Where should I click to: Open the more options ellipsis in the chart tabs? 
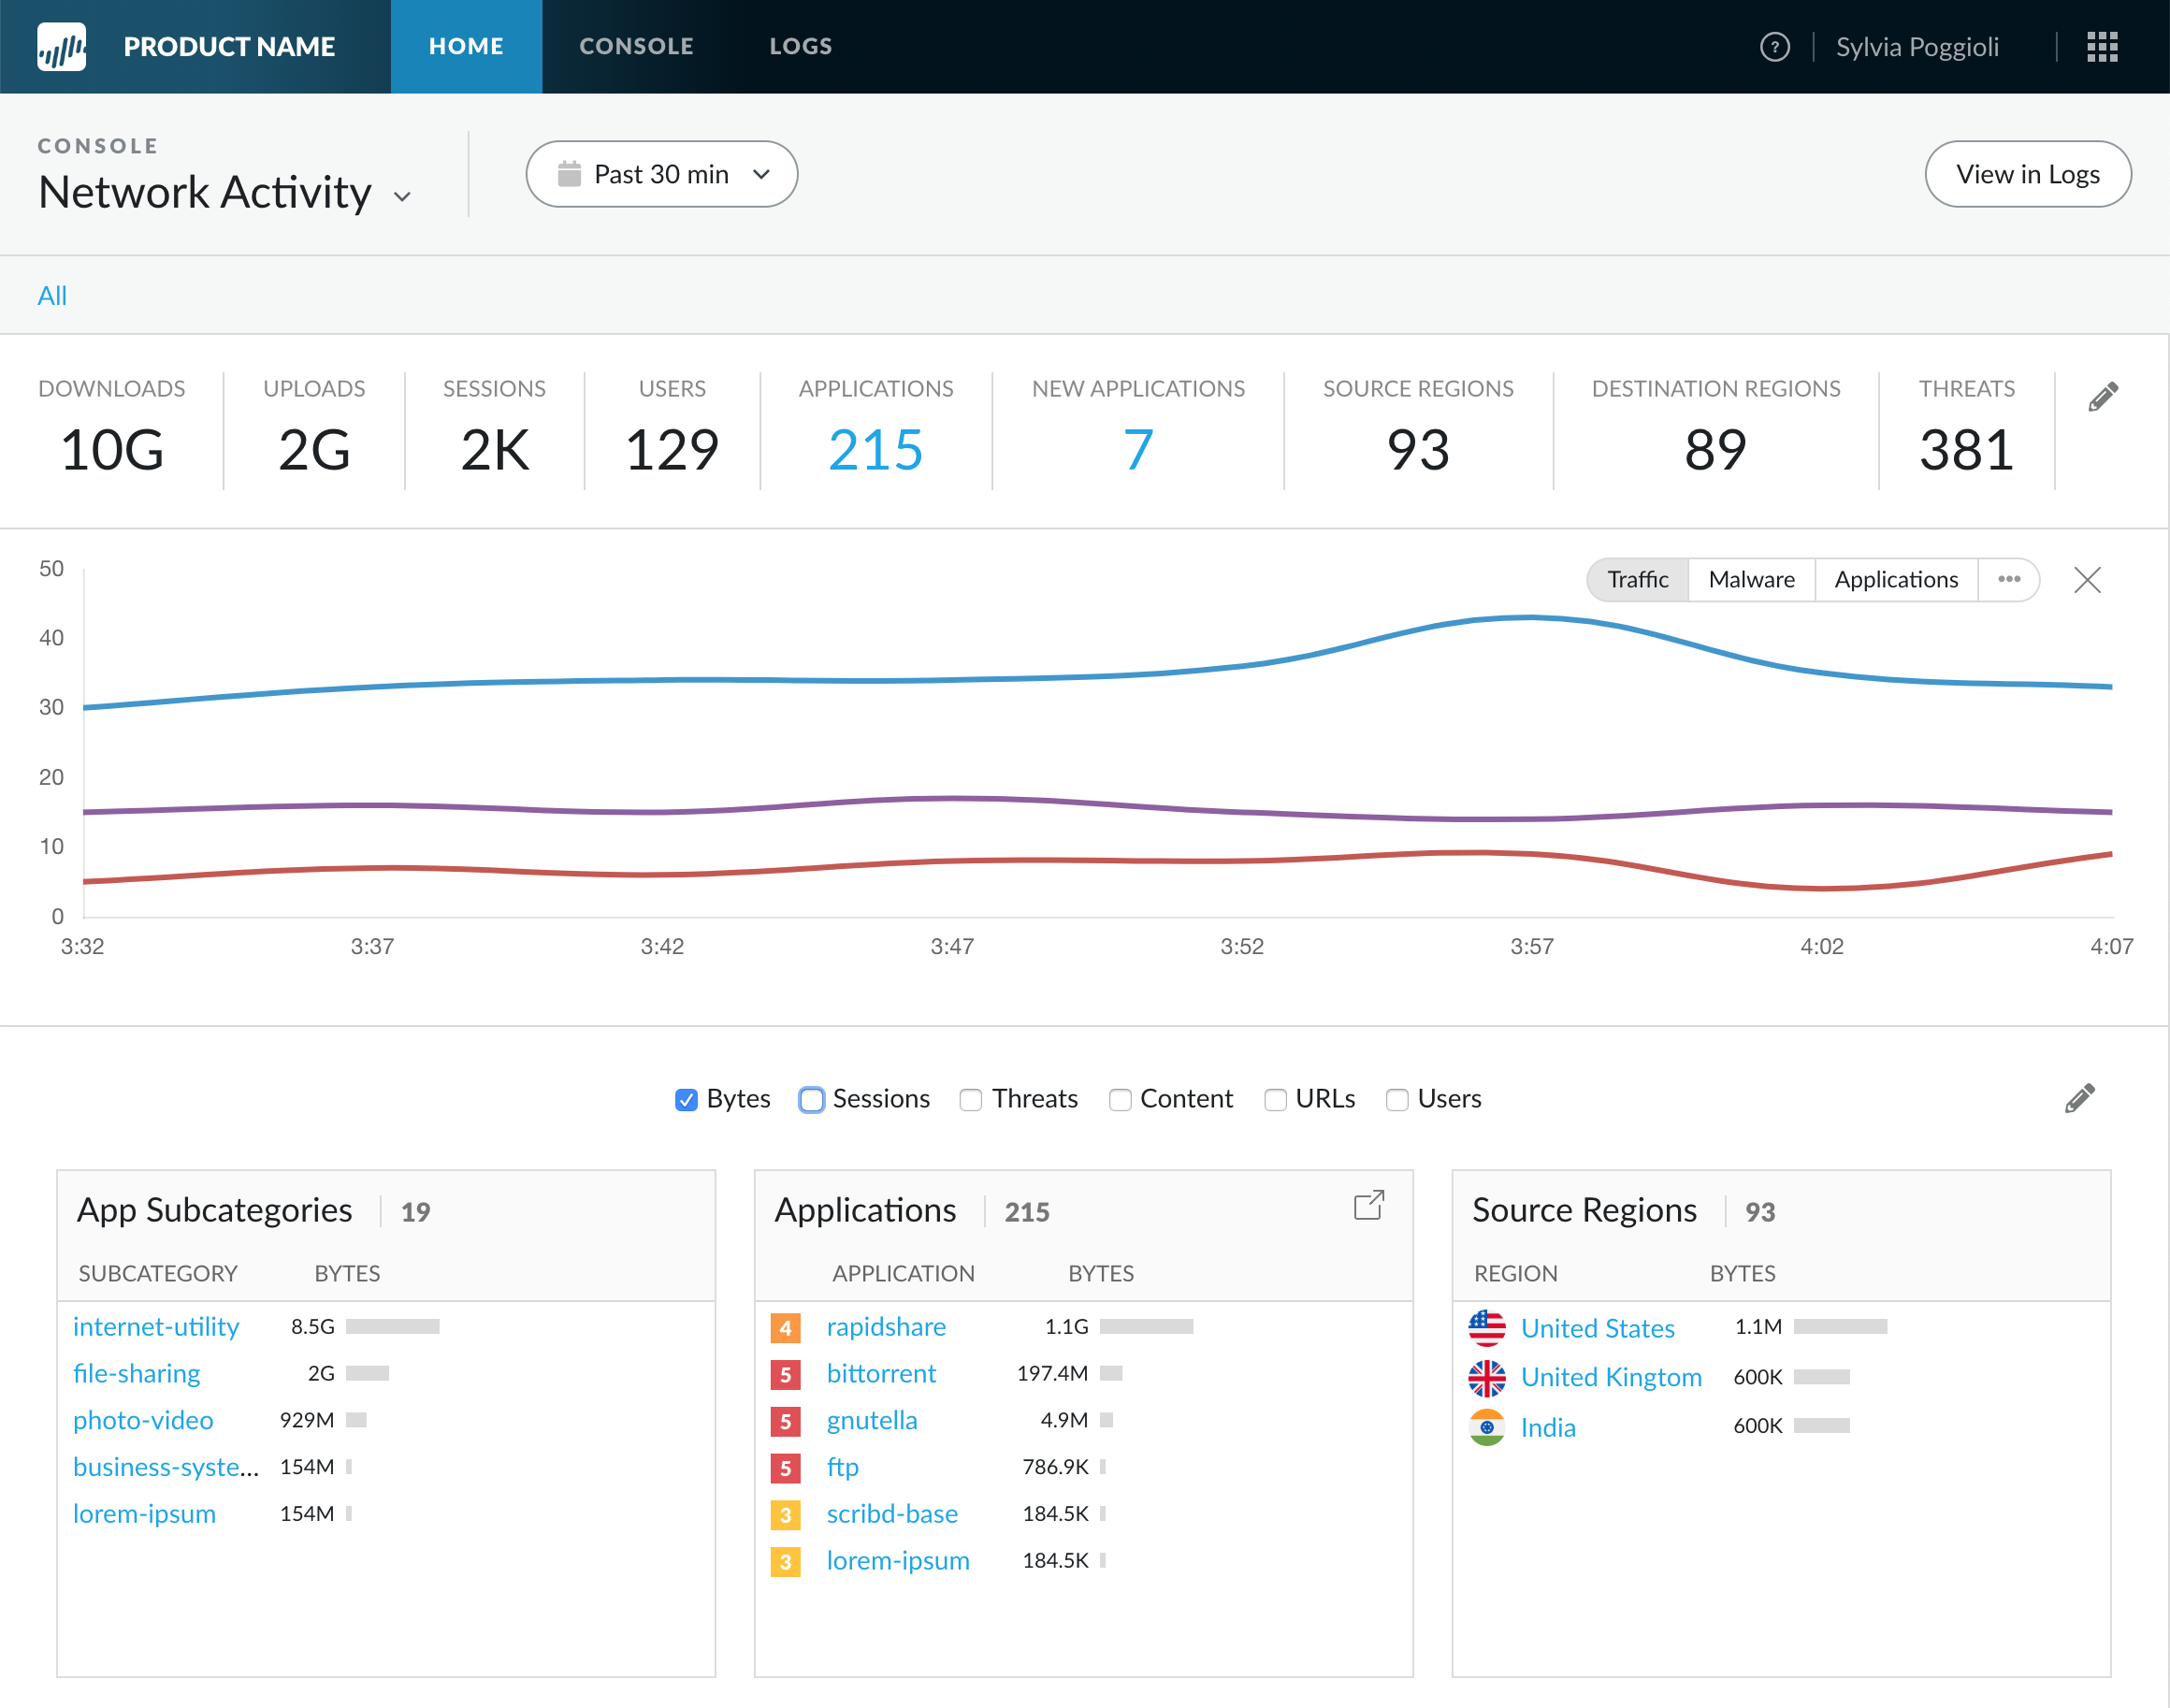pos(2008,580)
